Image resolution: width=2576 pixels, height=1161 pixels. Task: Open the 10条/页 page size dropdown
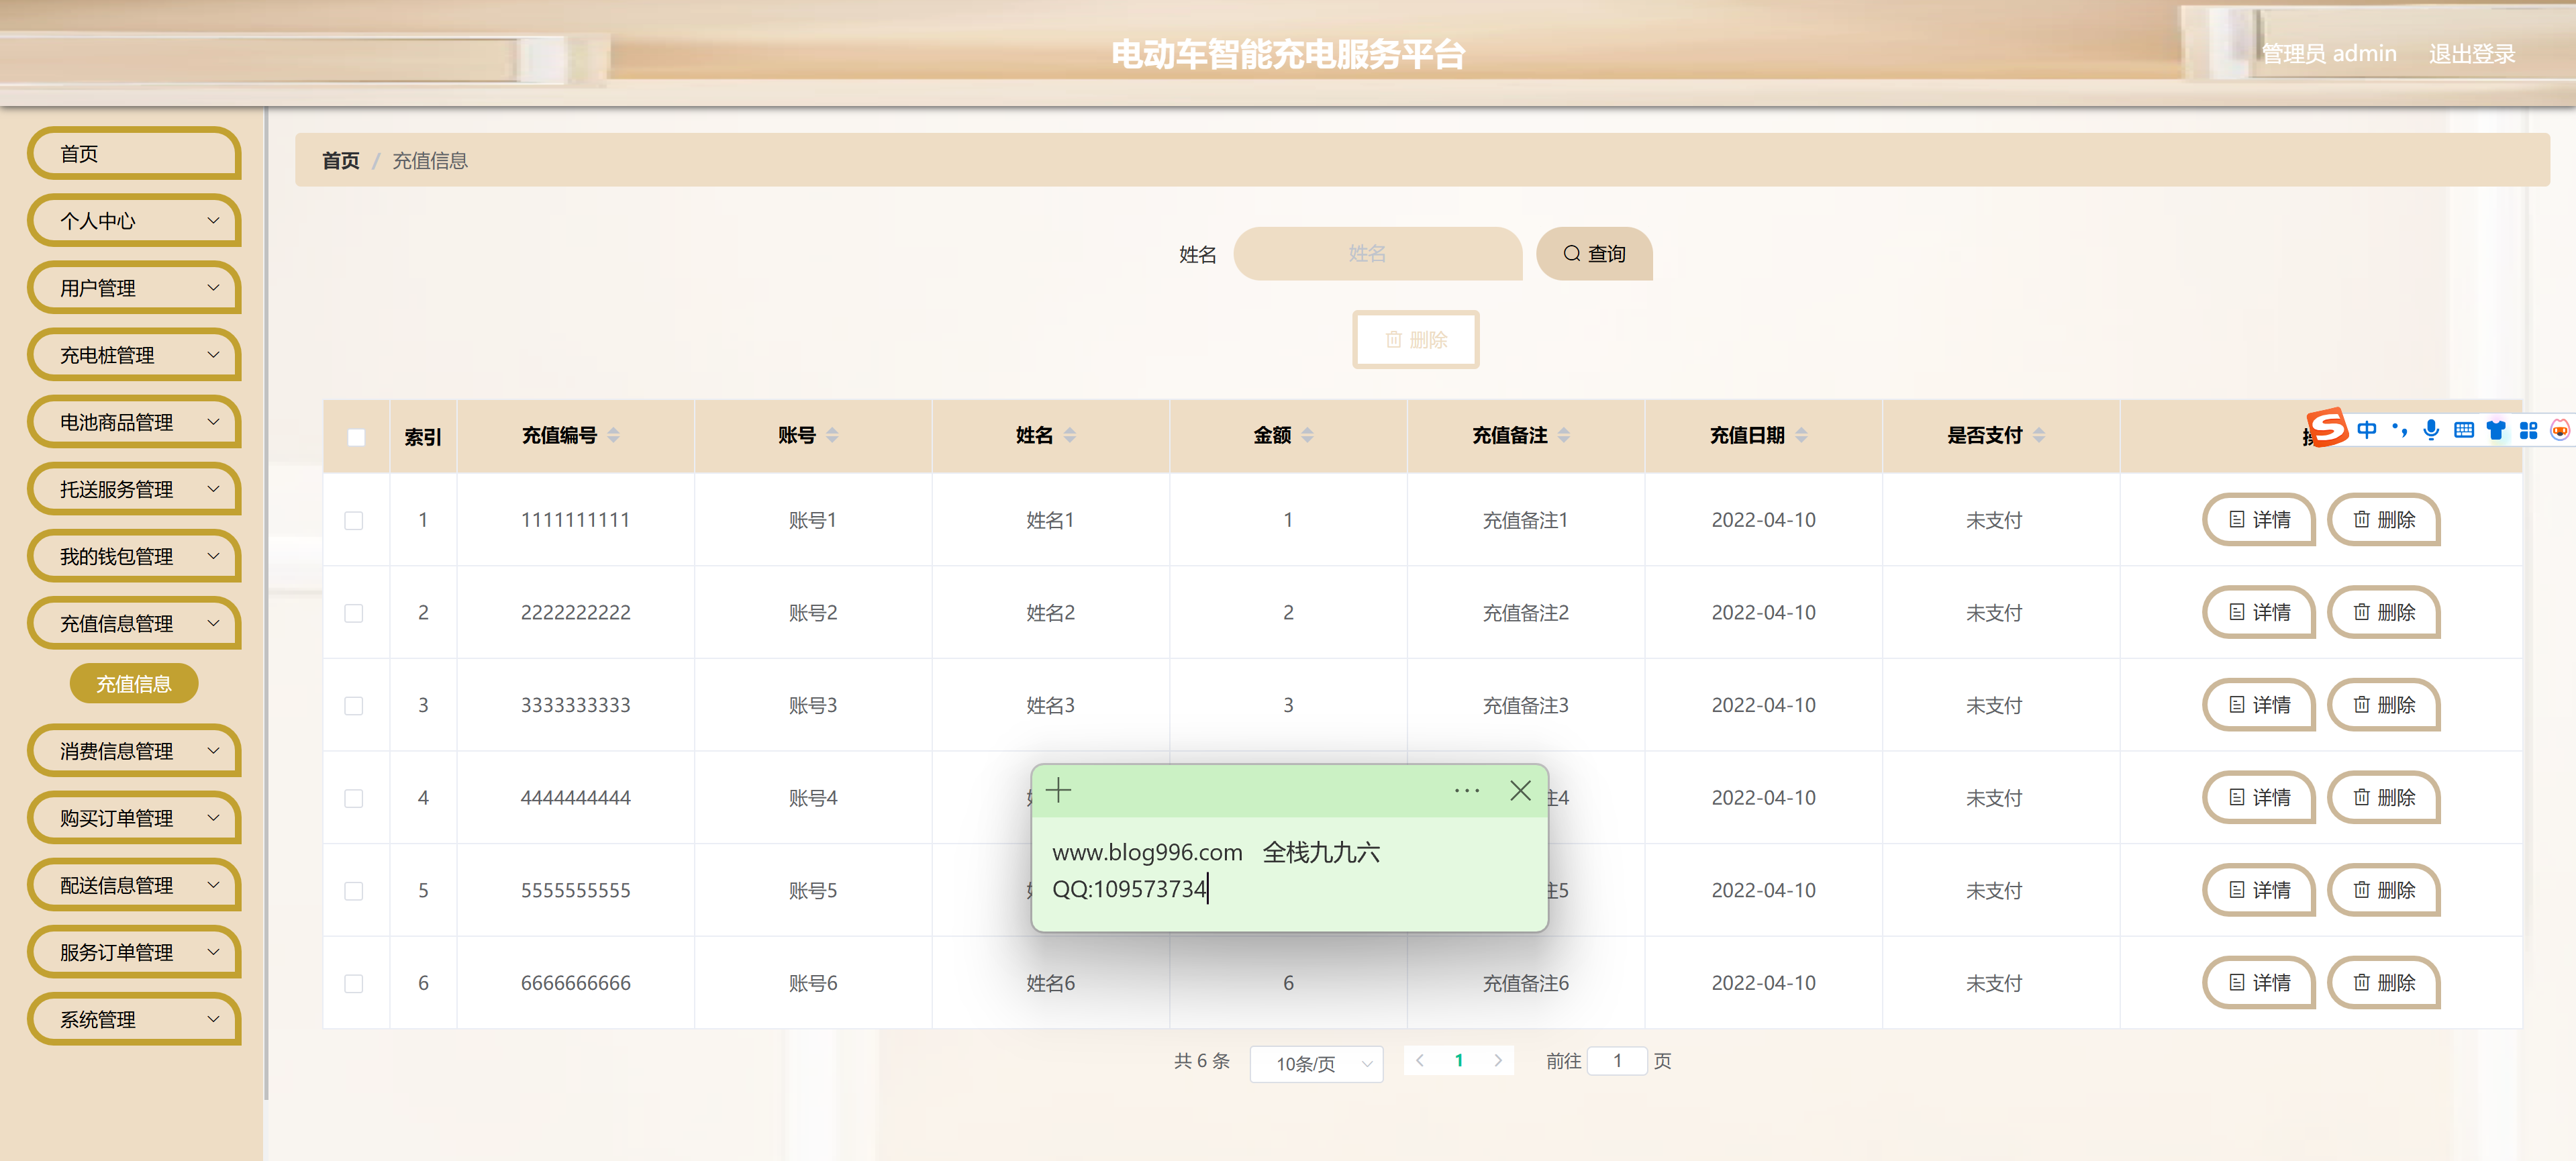click(x=1316, y=1063)
